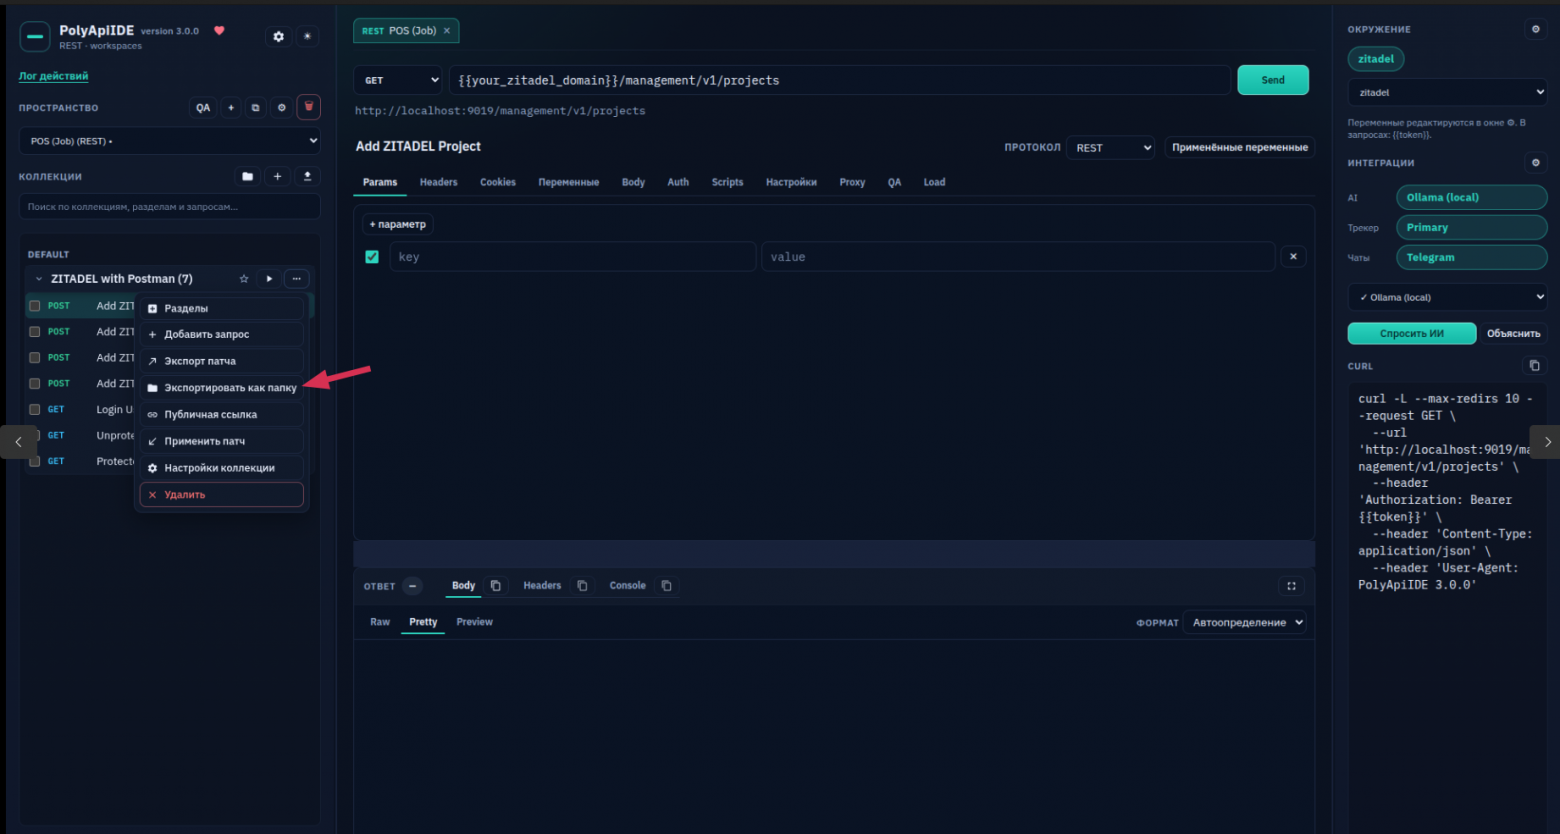Copy the cURL command
Screen dimensions: 1560x834
click(x=1535, y=366)
